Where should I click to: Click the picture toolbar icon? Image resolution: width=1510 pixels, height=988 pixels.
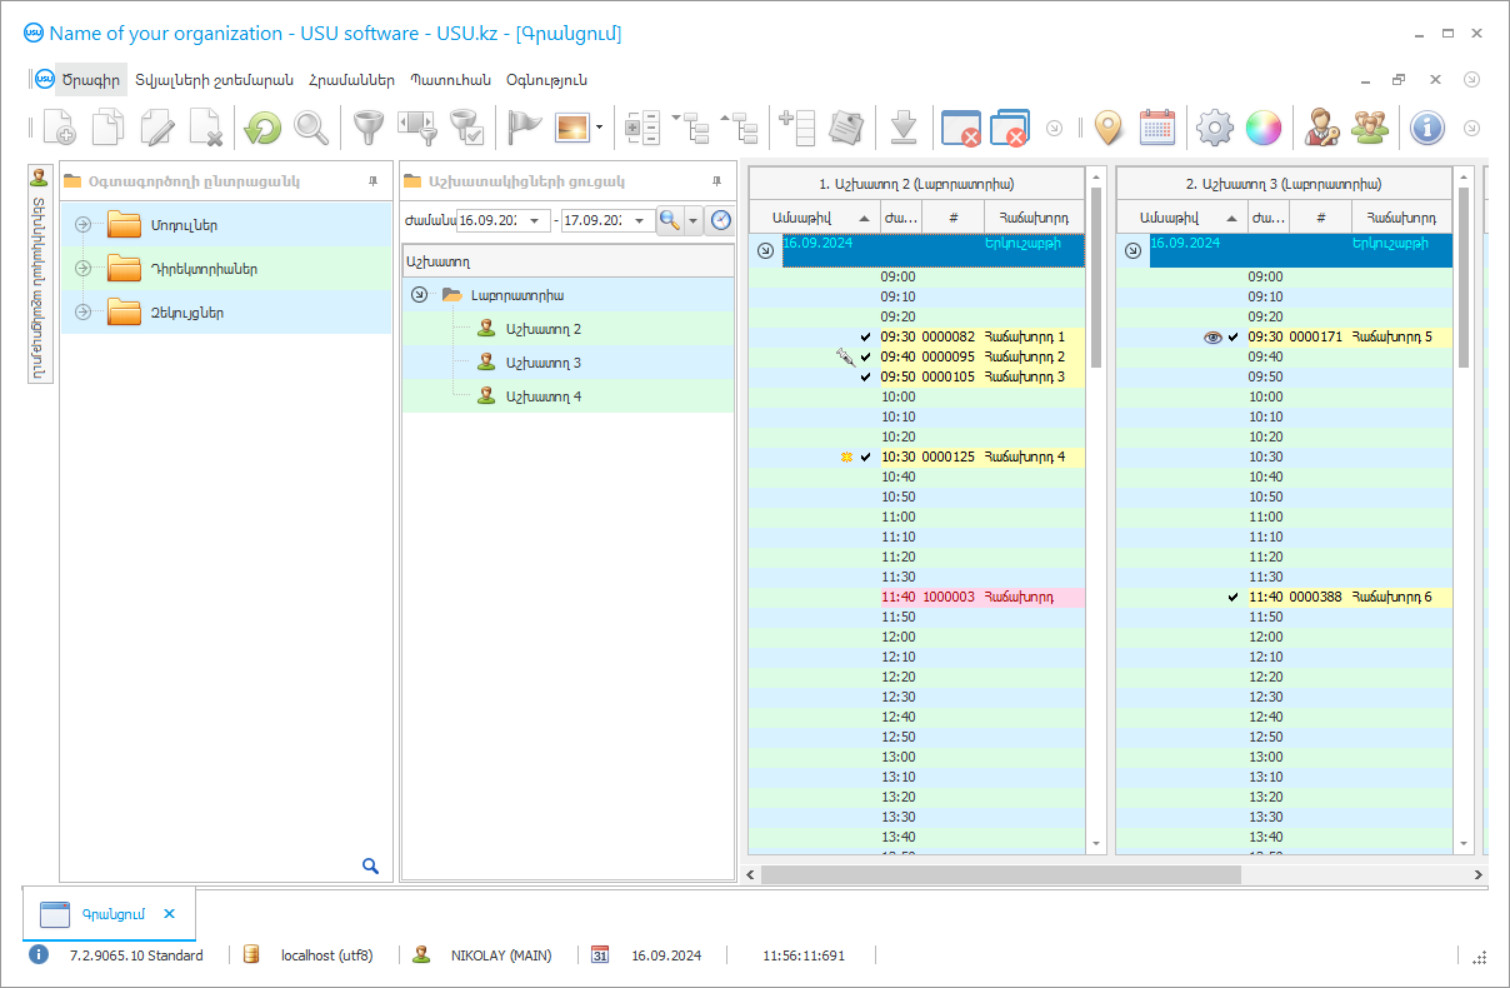[x=573, y=128]
